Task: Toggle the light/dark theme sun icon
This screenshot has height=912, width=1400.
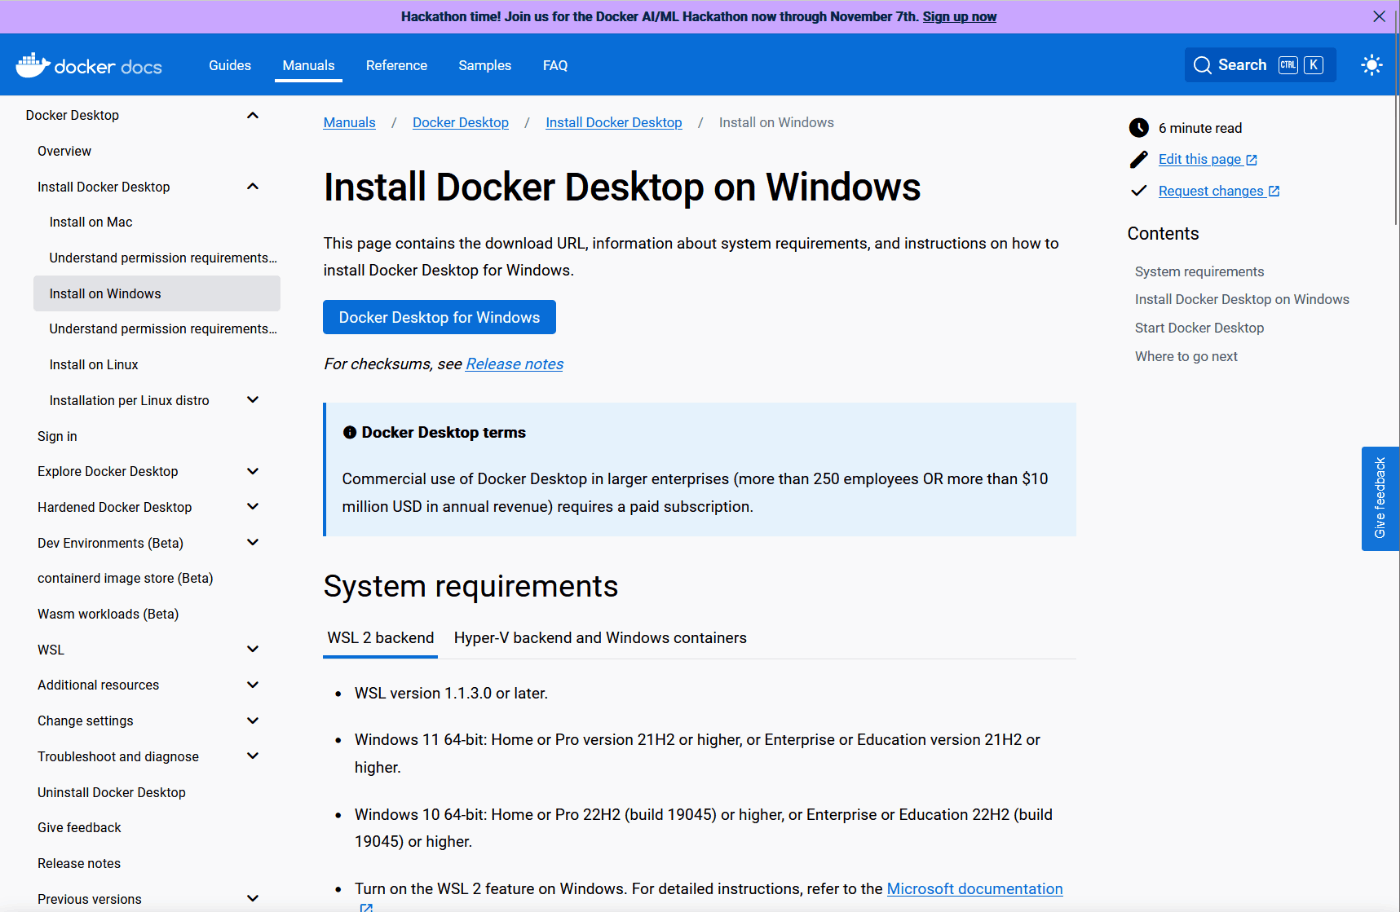Action: [1372, 65]
